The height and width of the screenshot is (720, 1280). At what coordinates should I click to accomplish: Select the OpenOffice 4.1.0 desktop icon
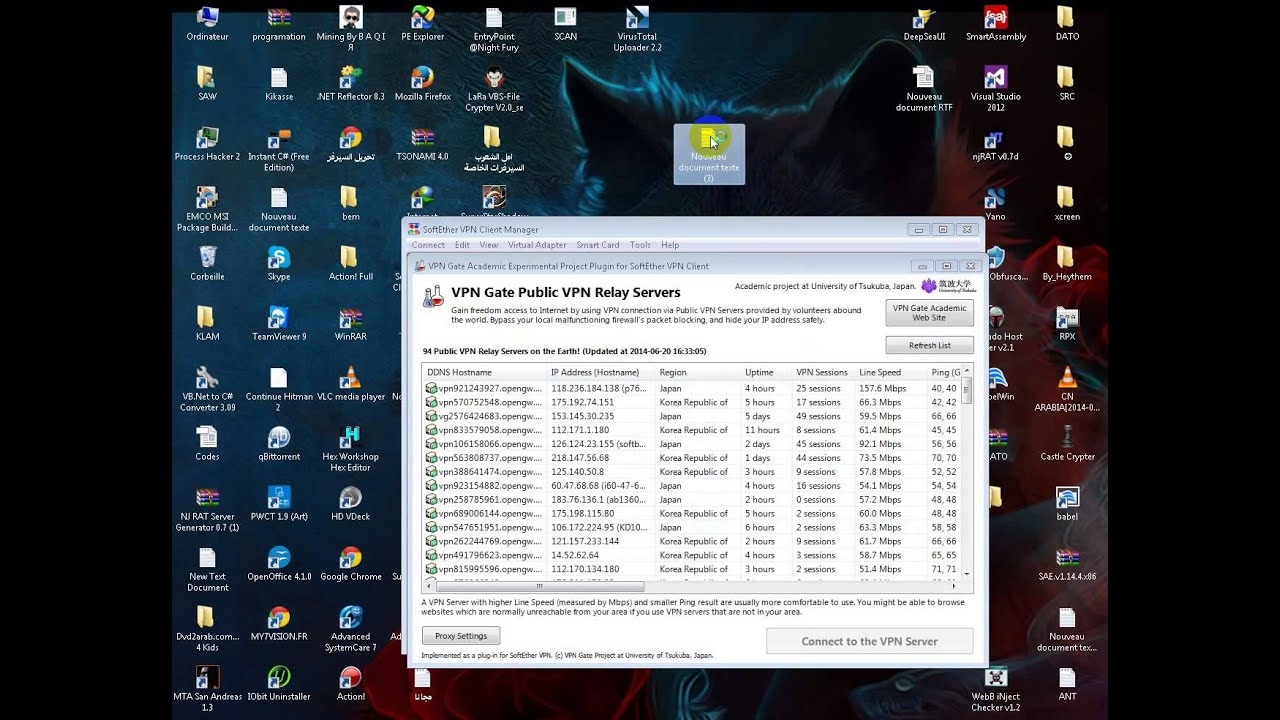point(279,564)
